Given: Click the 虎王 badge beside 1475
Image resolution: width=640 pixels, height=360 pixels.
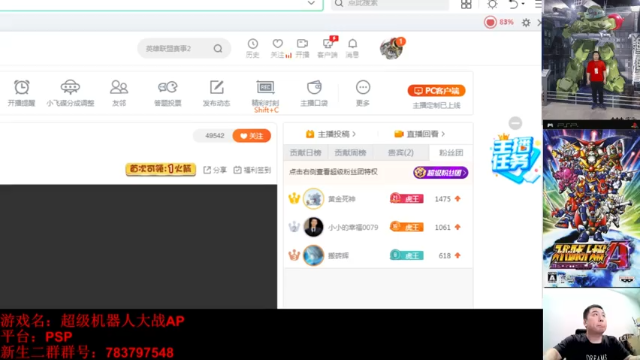Looking at the screenshot, I should click(407, 199).
